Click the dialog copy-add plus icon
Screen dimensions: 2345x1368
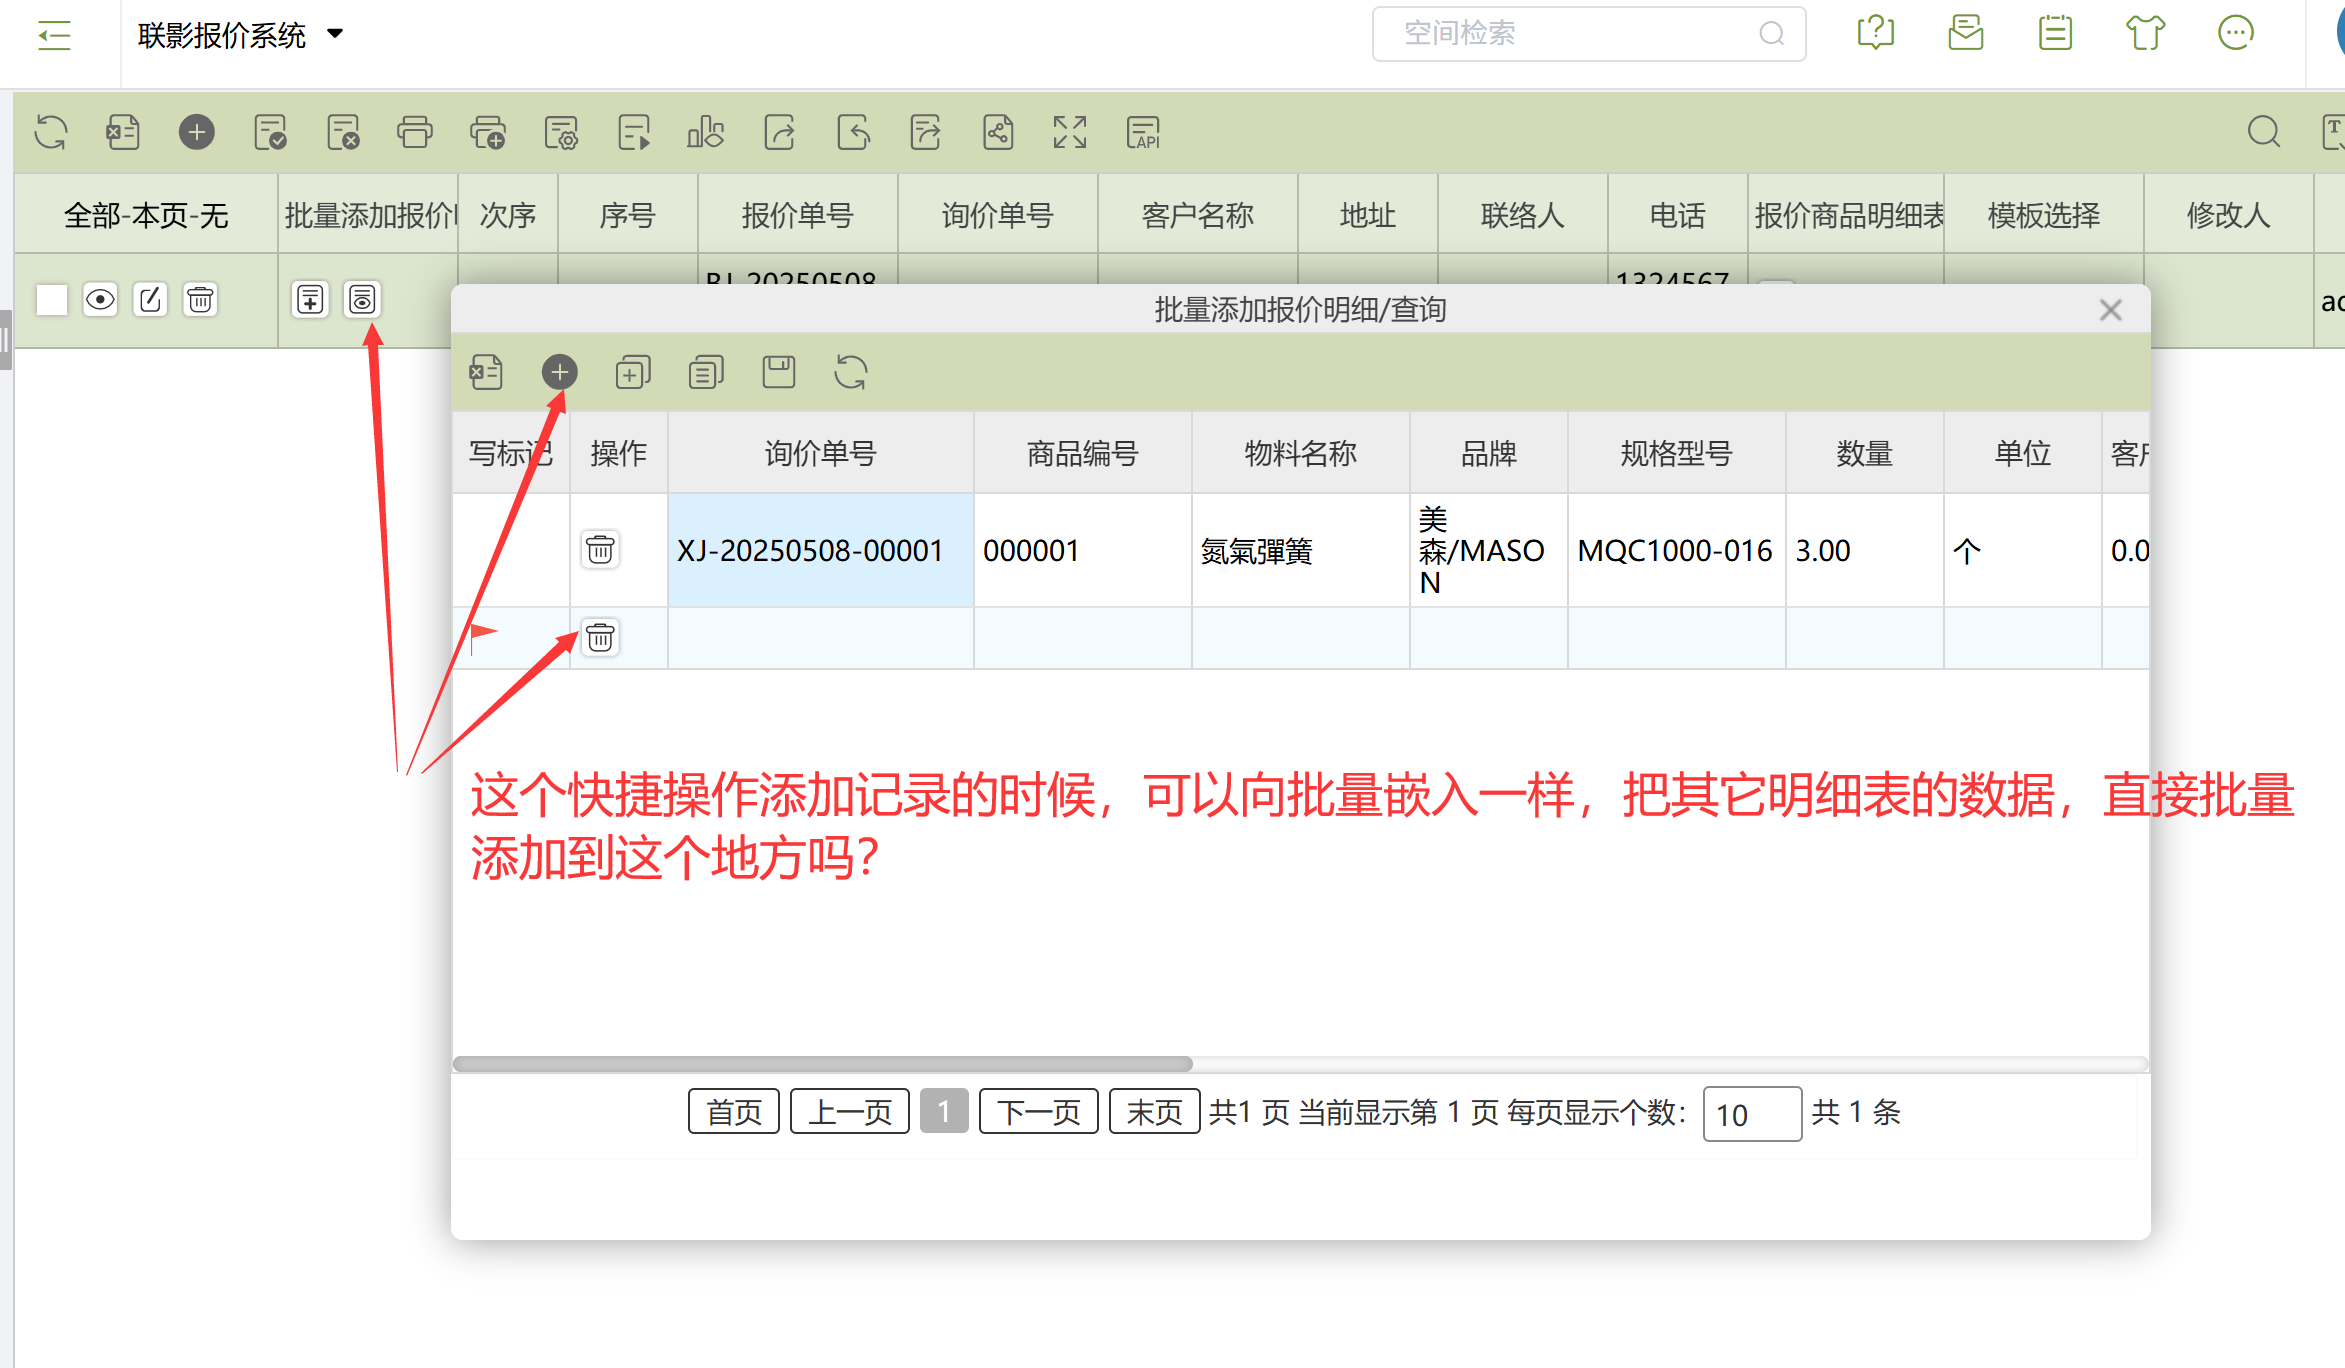point(633,373)
